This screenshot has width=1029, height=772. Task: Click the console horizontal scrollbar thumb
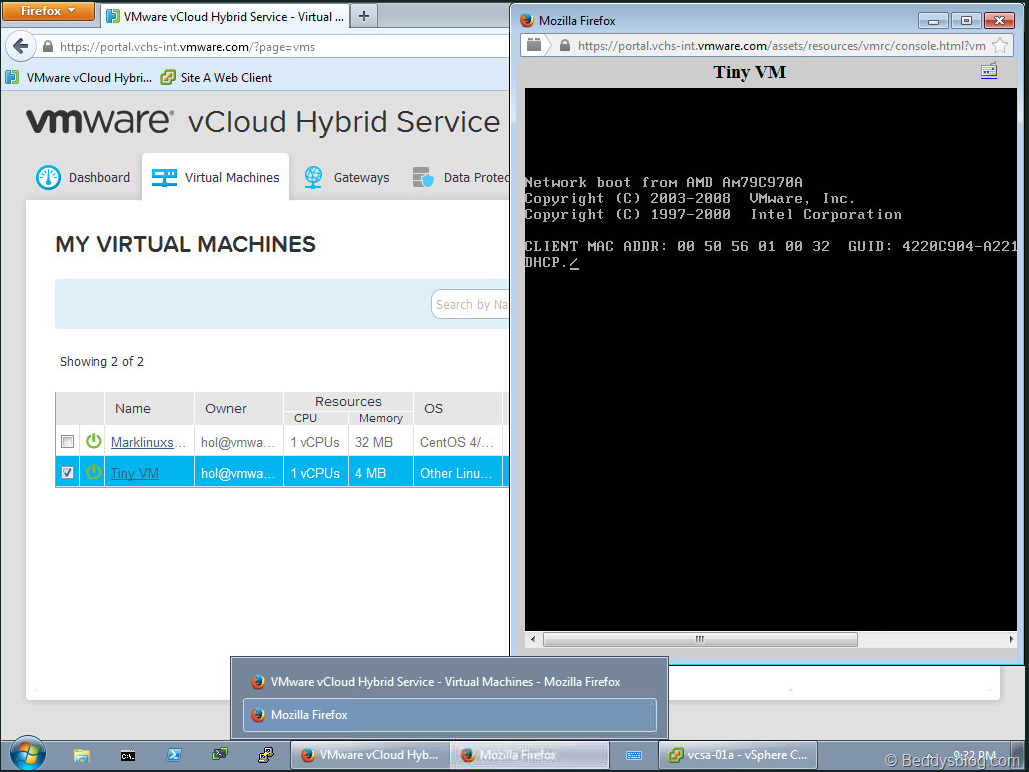click(x=700, y=639)
